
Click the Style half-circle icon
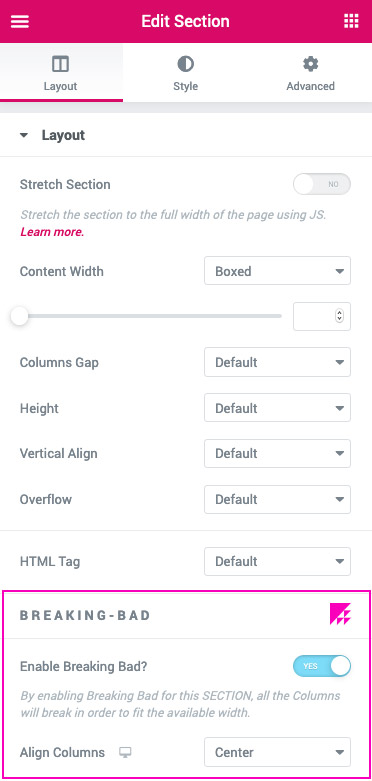pos(185,64)
